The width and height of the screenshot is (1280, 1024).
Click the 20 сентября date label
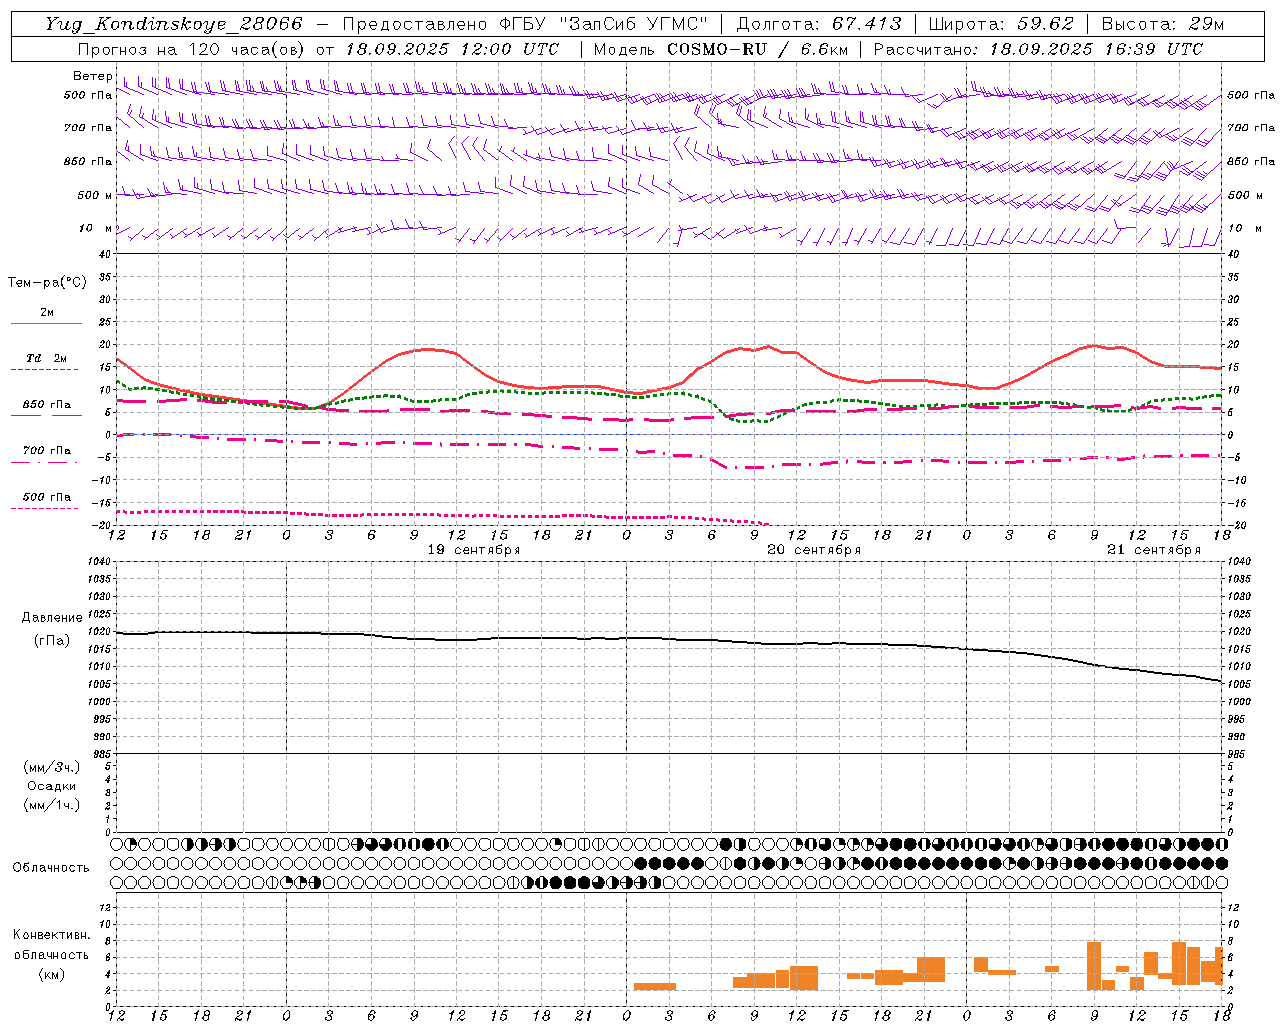[814, 550]
